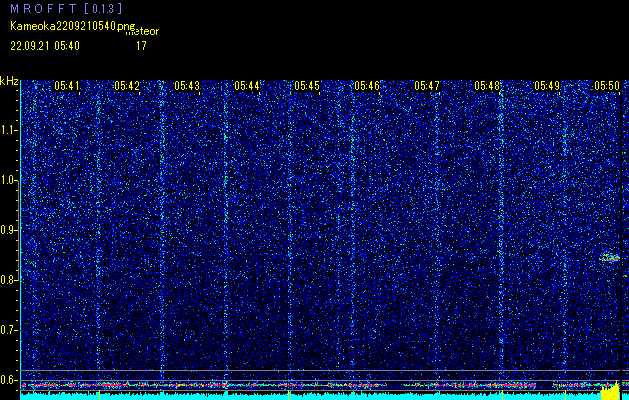The image size is (629, 400).
Task: Click the 'meteor' label
Action: pos(142,32)
